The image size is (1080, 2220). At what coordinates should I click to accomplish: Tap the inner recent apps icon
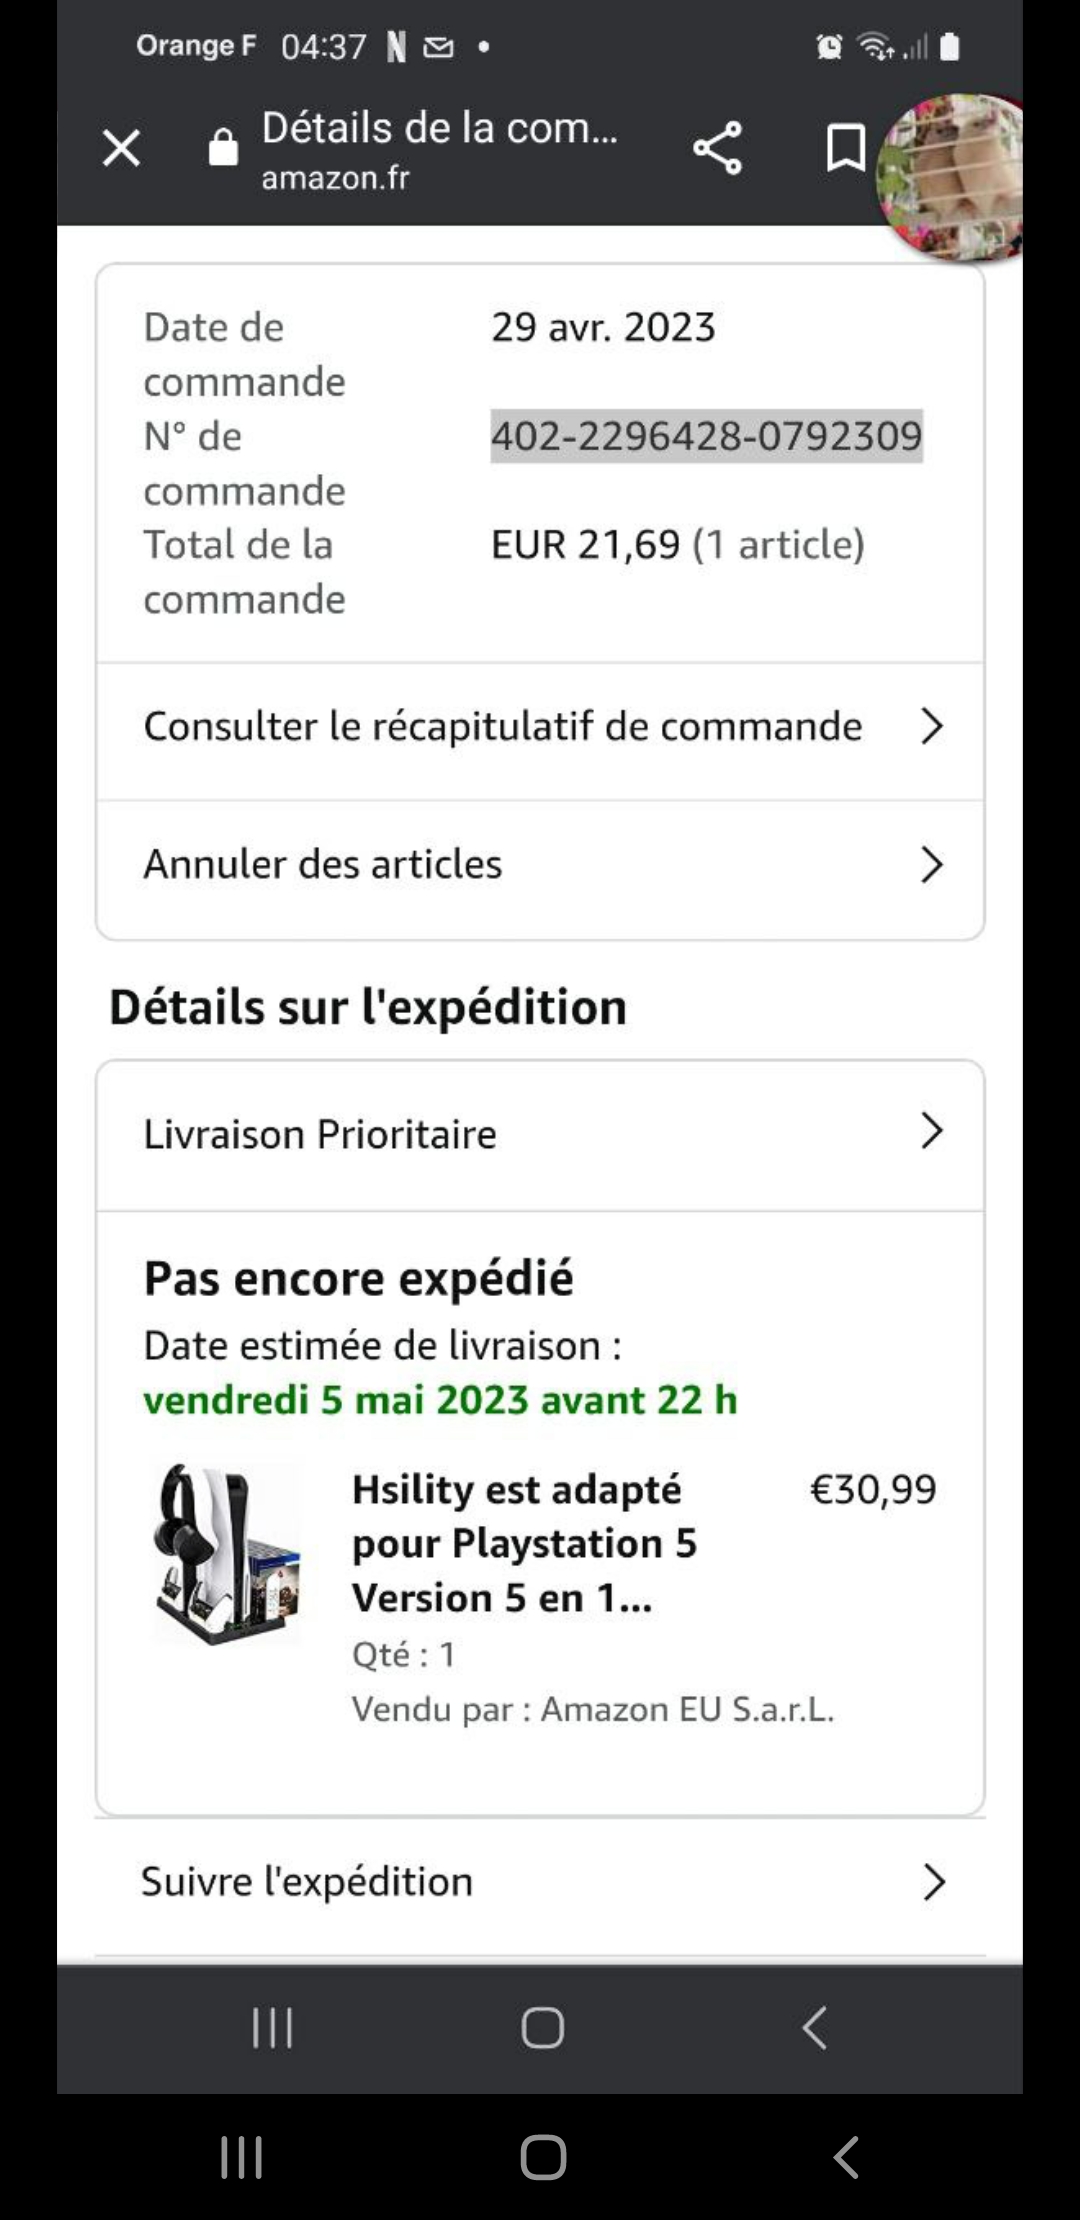click(x=272, y=2028)
